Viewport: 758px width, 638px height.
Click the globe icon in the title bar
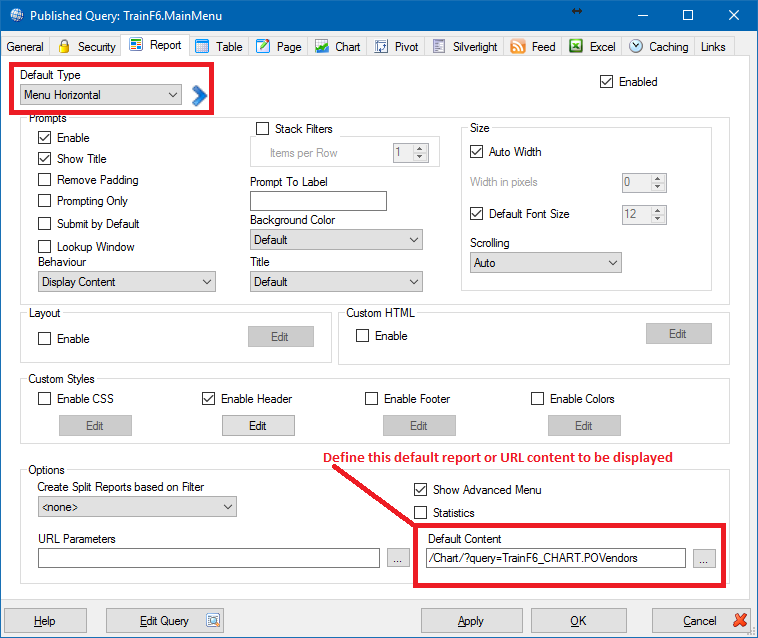click(16, 15)
